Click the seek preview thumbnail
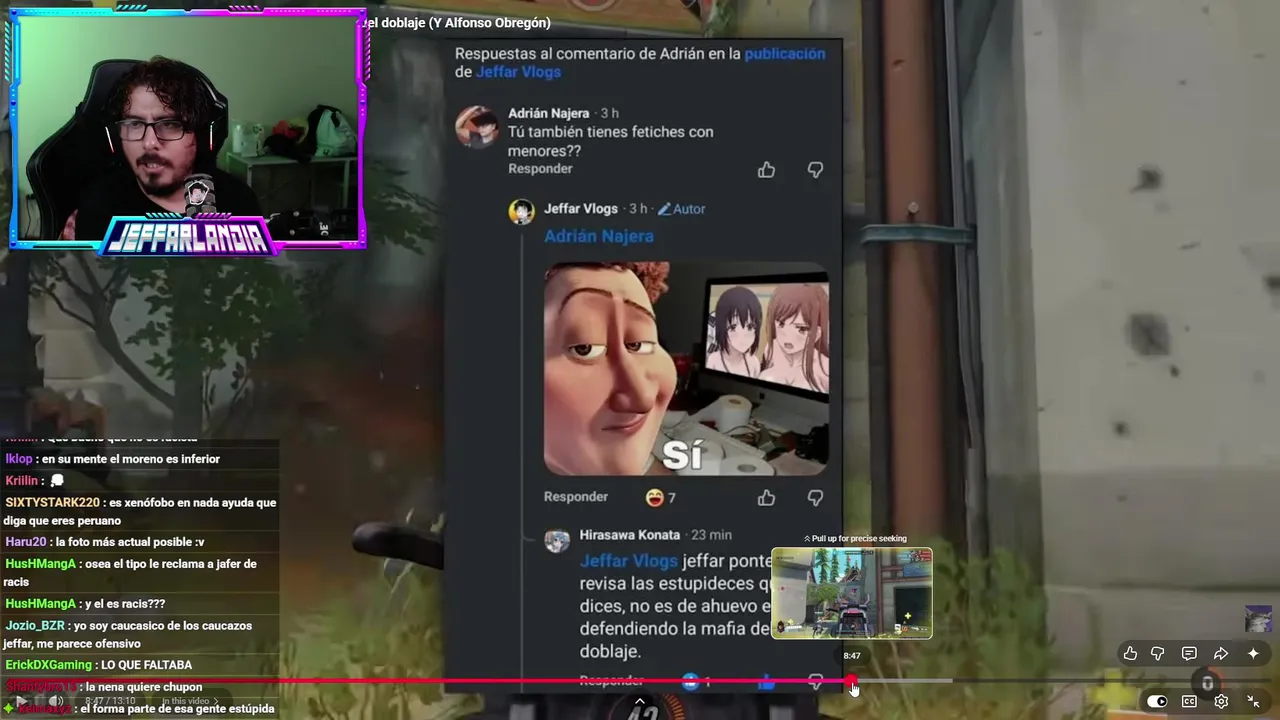Screen dimensions: 1280x720 (852, 593)
